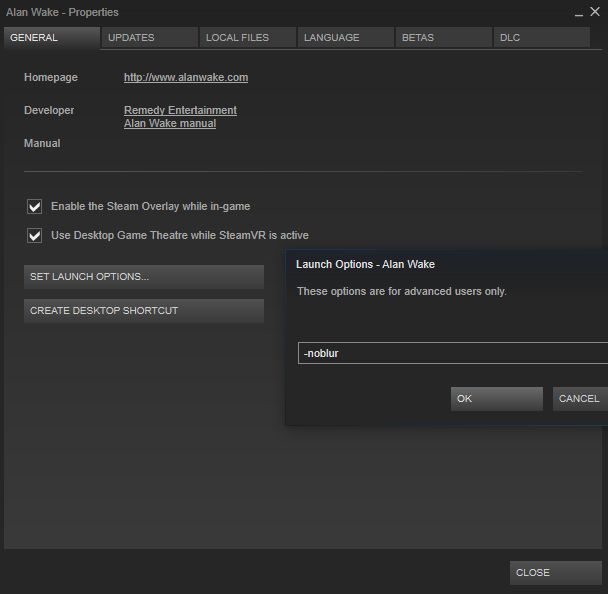The width and height of the screenshot is (608, 594).
Task: Select the Developer label text
Action: (x=49, y=111)
